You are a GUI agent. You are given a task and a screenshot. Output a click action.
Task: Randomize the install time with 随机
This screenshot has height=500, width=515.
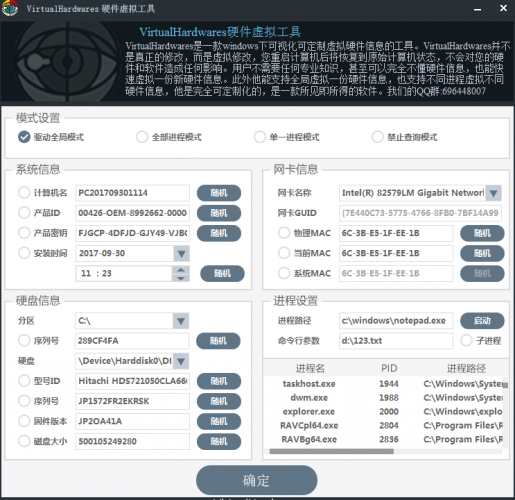pyautogui.click(x=222, y=274)
